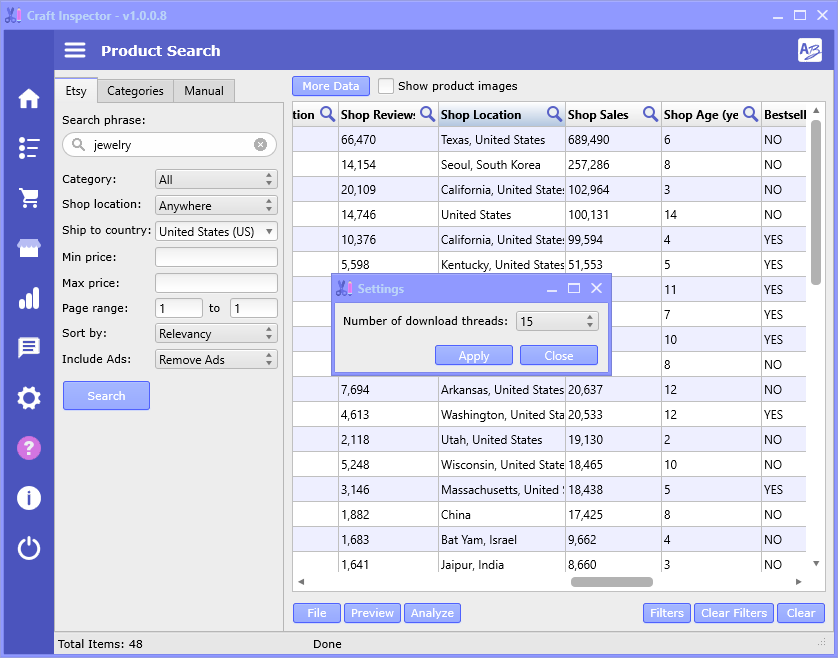The width and height of the screenshot is (838, 658).
Task: Toggle the hamburger menu icon
Action: [x=75, y=51]
